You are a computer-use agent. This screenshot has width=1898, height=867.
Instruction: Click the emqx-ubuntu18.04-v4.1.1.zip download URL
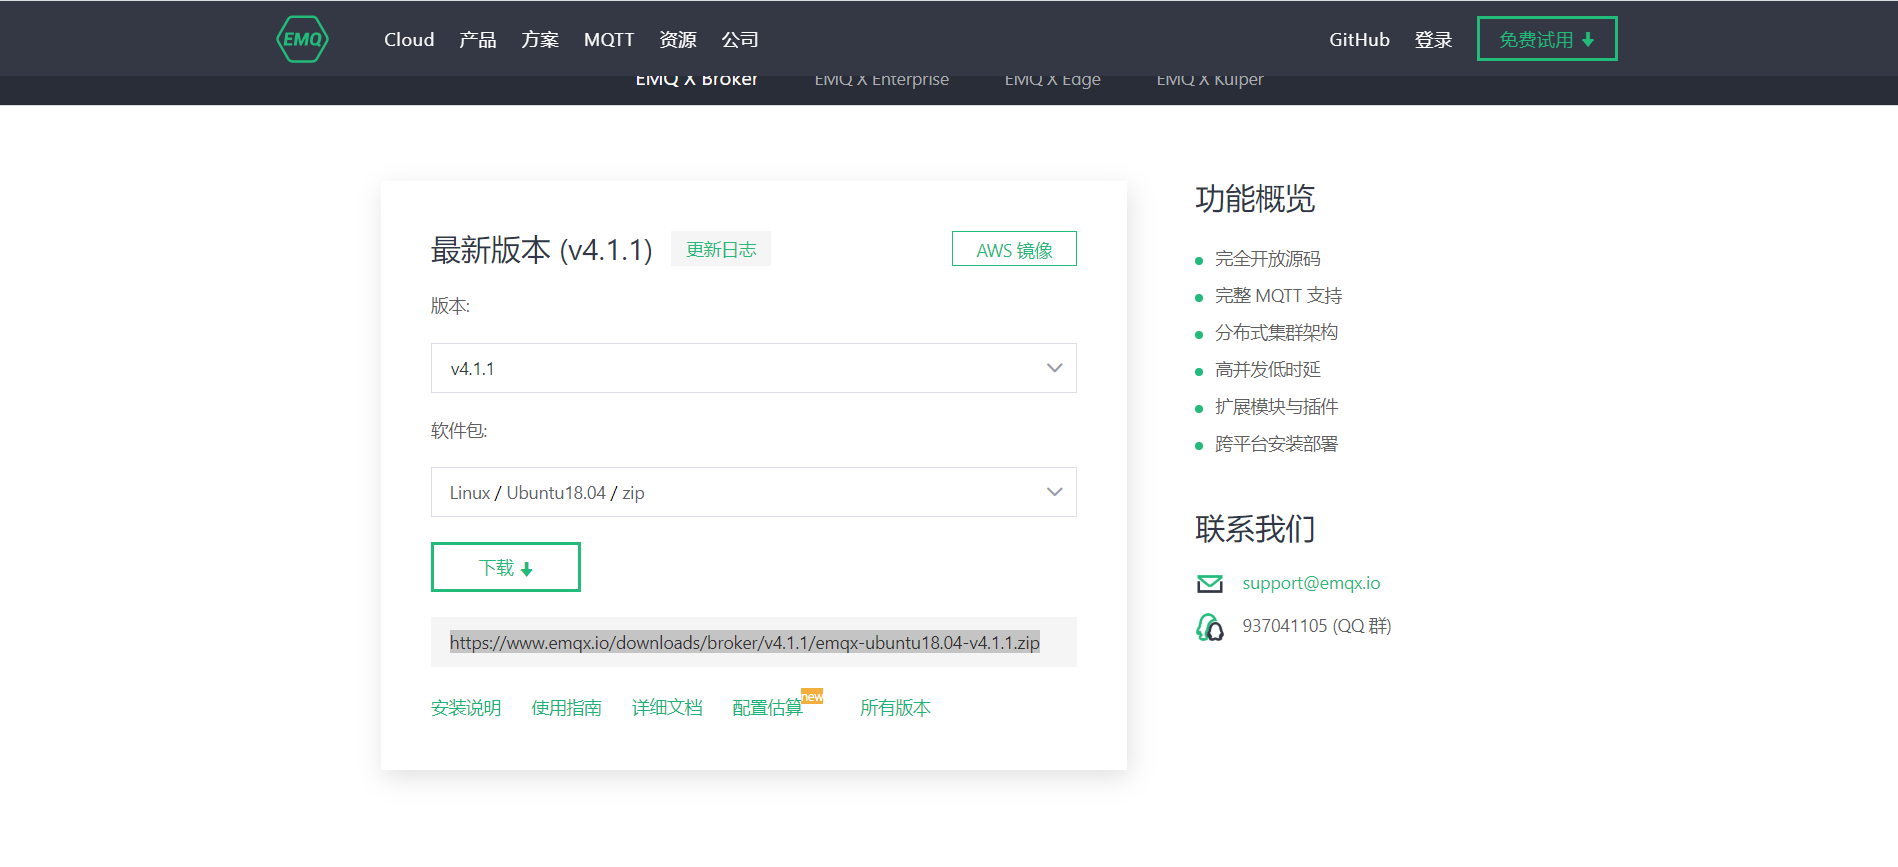coord(745,642)
